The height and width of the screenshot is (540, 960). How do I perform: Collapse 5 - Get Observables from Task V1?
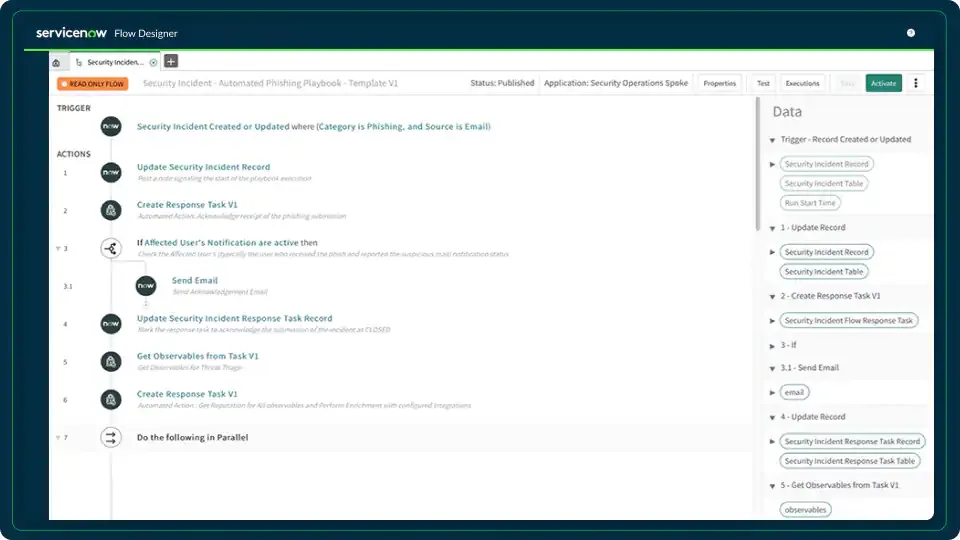click(x=772, y=486)
